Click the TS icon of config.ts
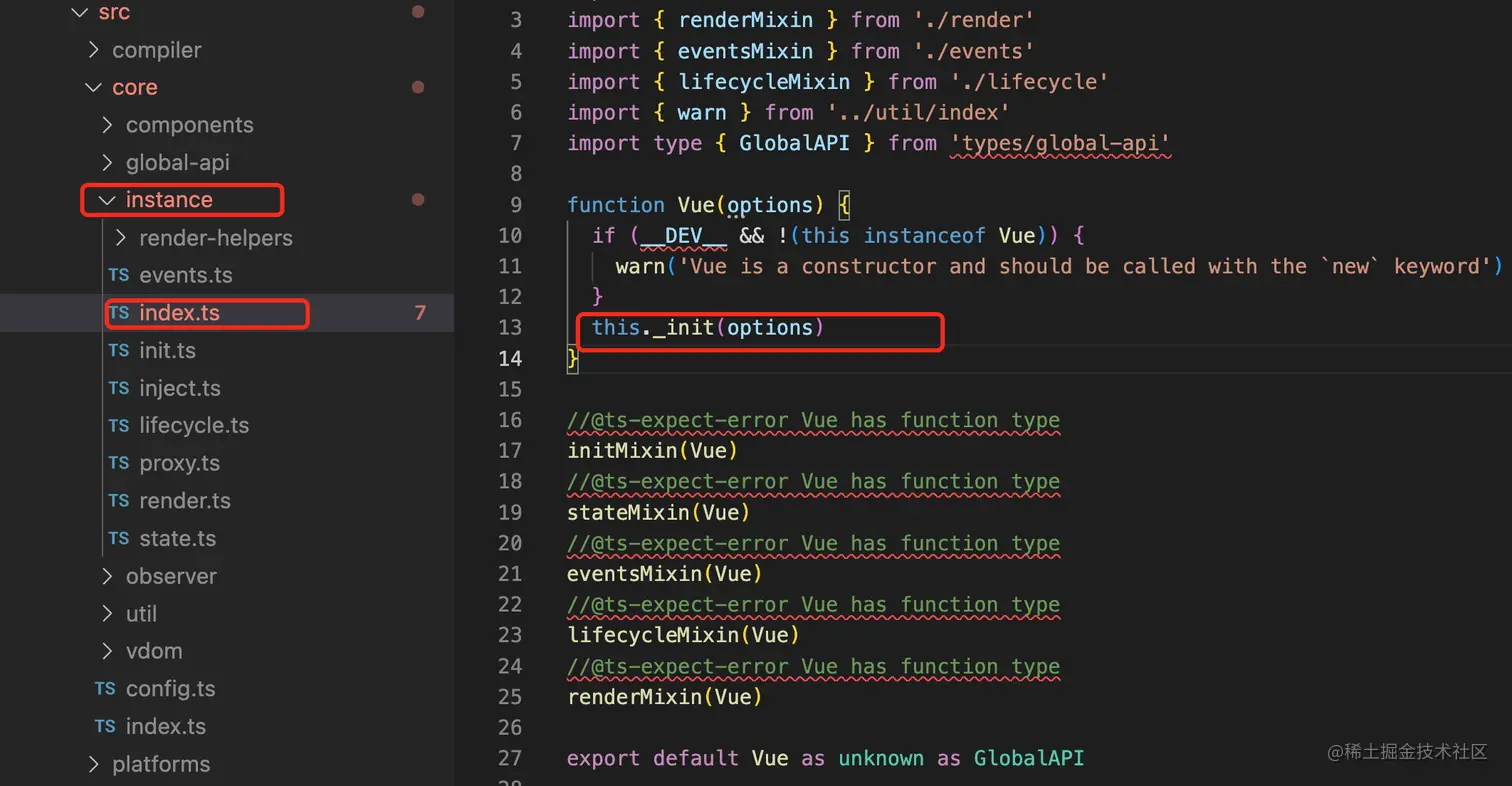This screenshot has width=1512, height=786. point(105,688)
